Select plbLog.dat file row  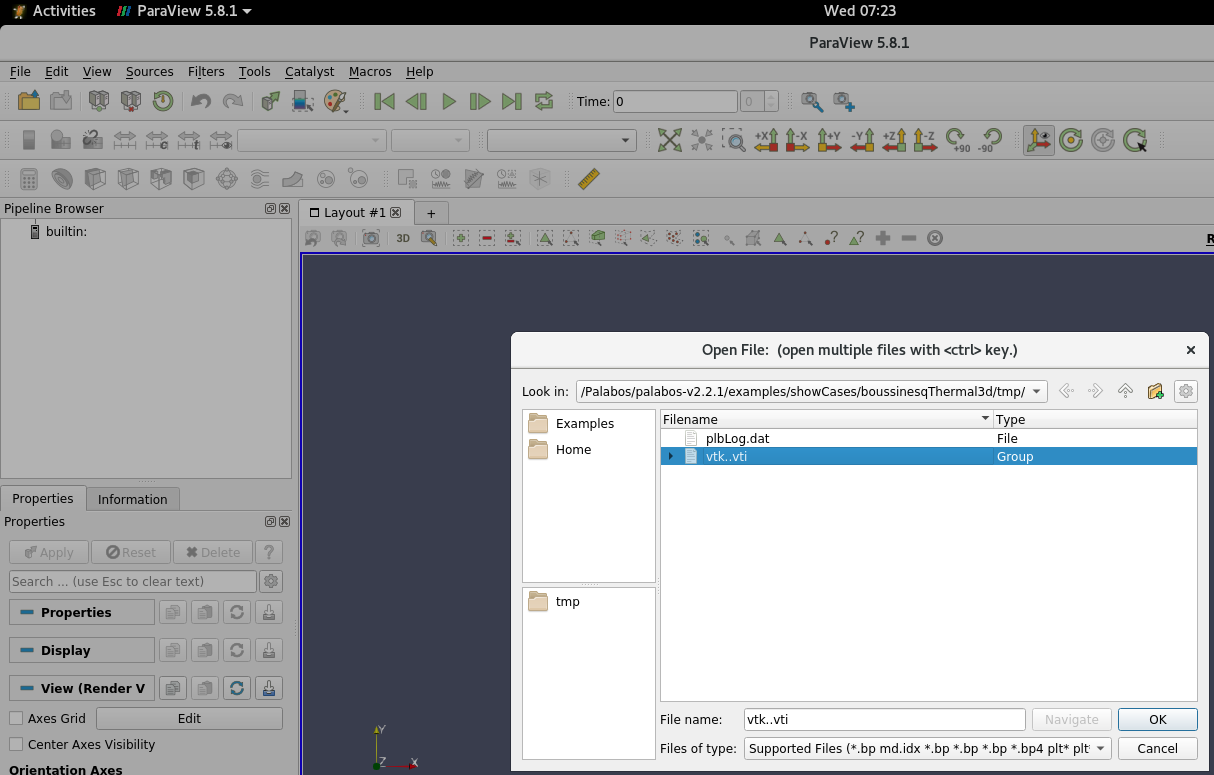click(x=928, y=438)
